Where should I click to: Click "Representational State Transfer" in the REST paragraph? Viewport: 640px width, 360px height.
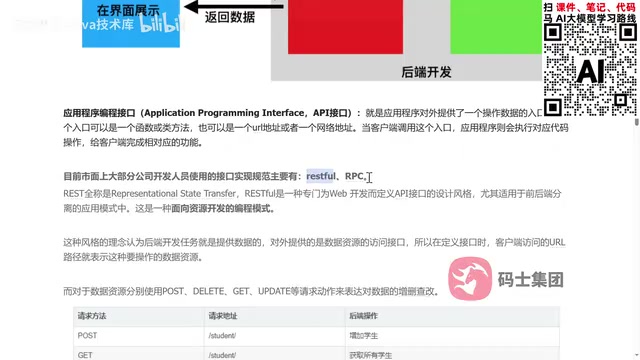pyautogui.click(x=173, y=193)
